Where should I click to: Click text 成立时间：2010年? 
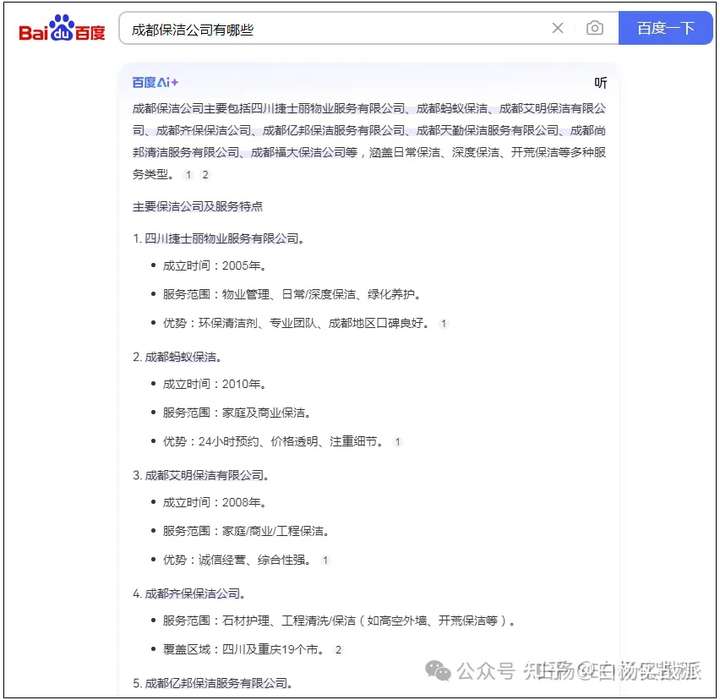click(x=214, y=384)
